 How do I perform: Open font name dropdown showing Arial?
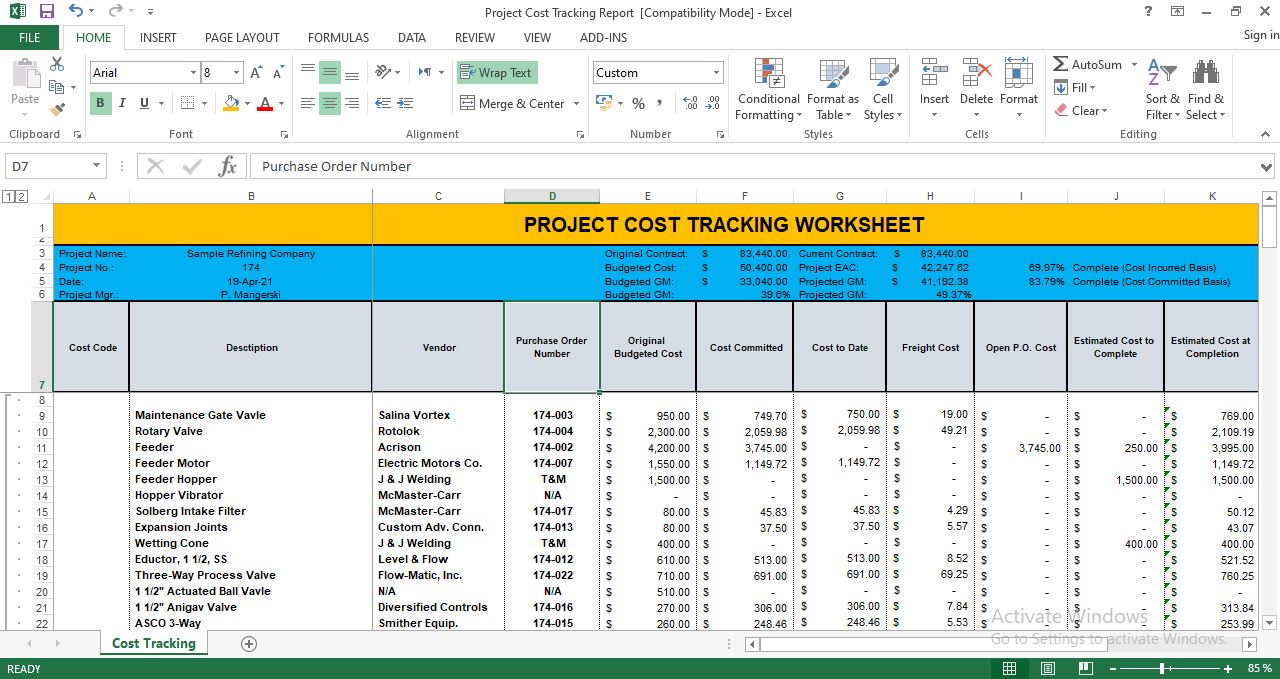tap(193, 73)
